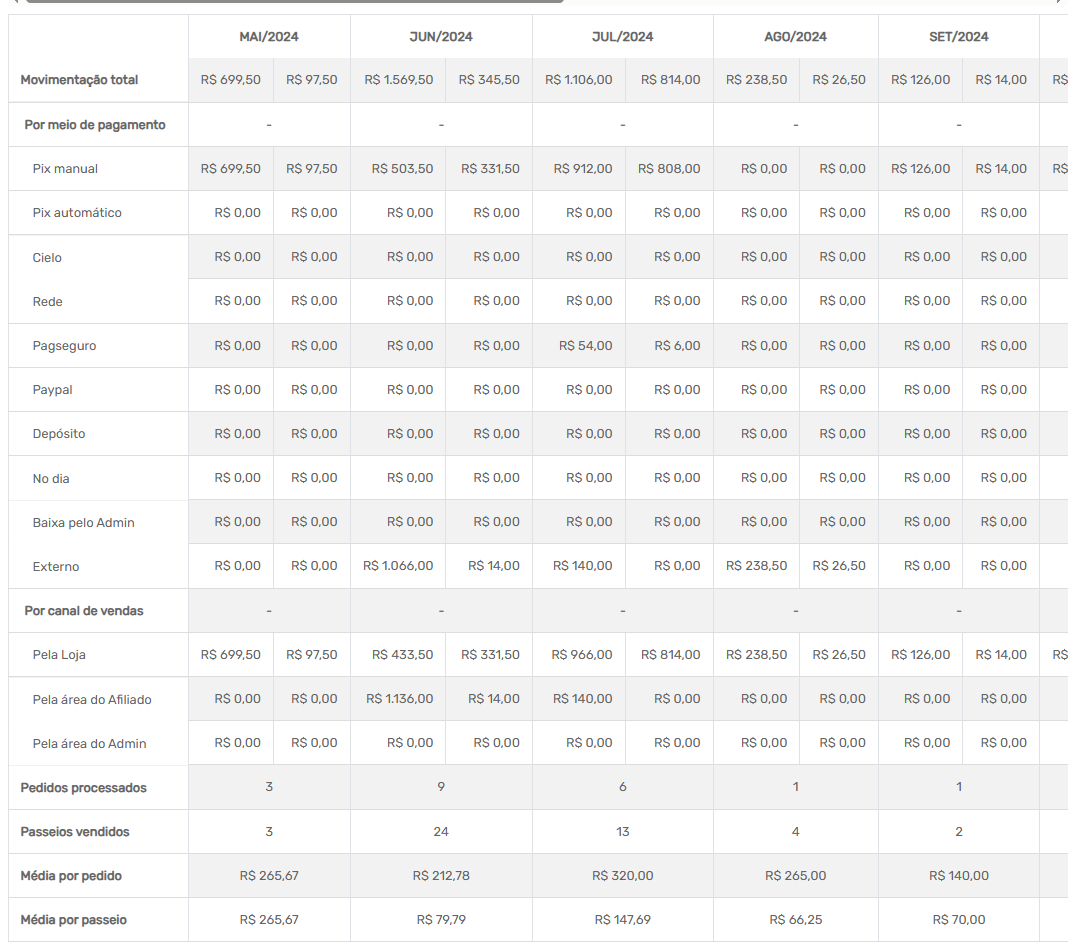Click R$ 126,00 in the Movimentação total row
The image size is (1079, 950).
pyautogui.click(x=920, y=80)
